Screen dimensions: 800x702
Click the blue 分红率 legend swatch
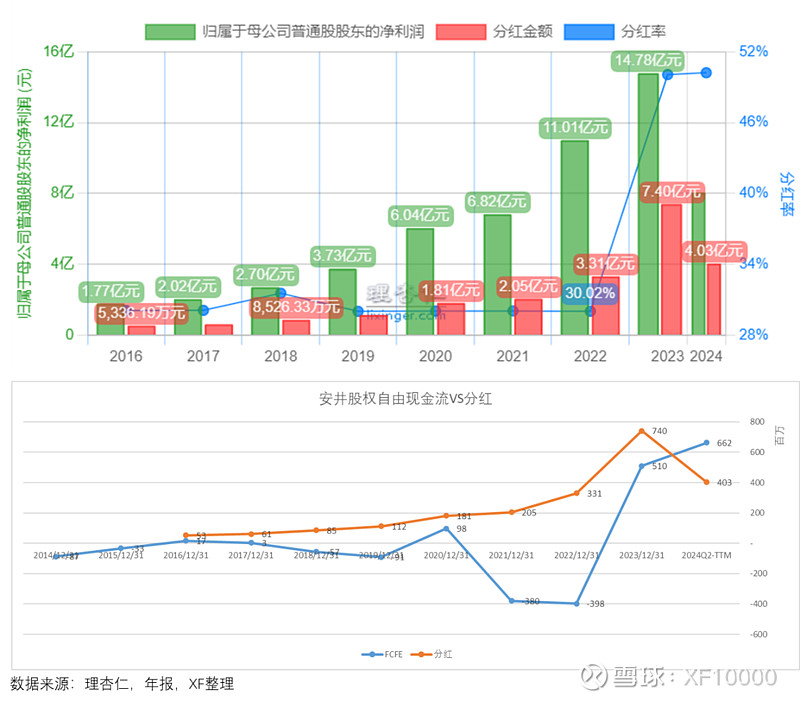(589, 32)
